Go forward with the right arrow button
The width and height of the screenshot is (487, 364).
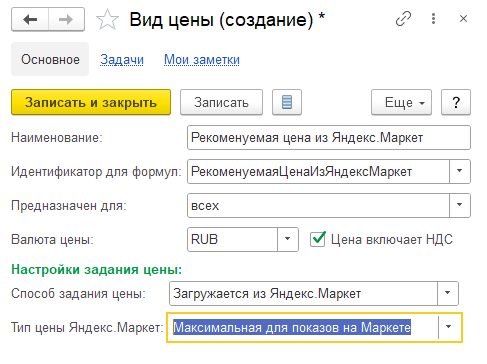pos(66,20)
